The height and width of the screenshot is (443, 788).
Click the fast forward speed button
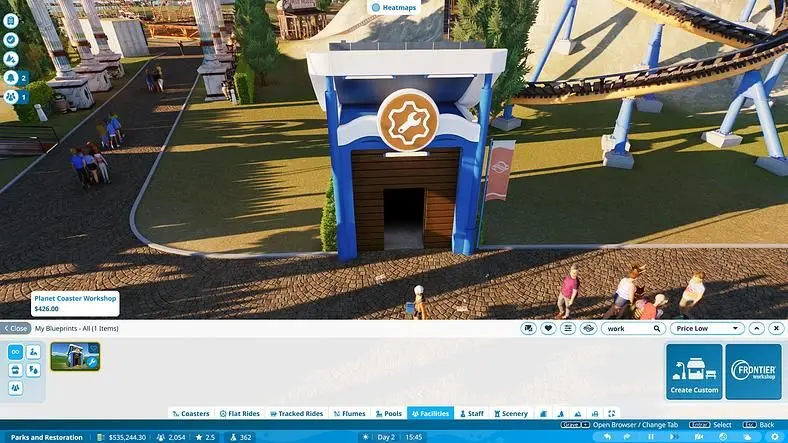(674, 437)
